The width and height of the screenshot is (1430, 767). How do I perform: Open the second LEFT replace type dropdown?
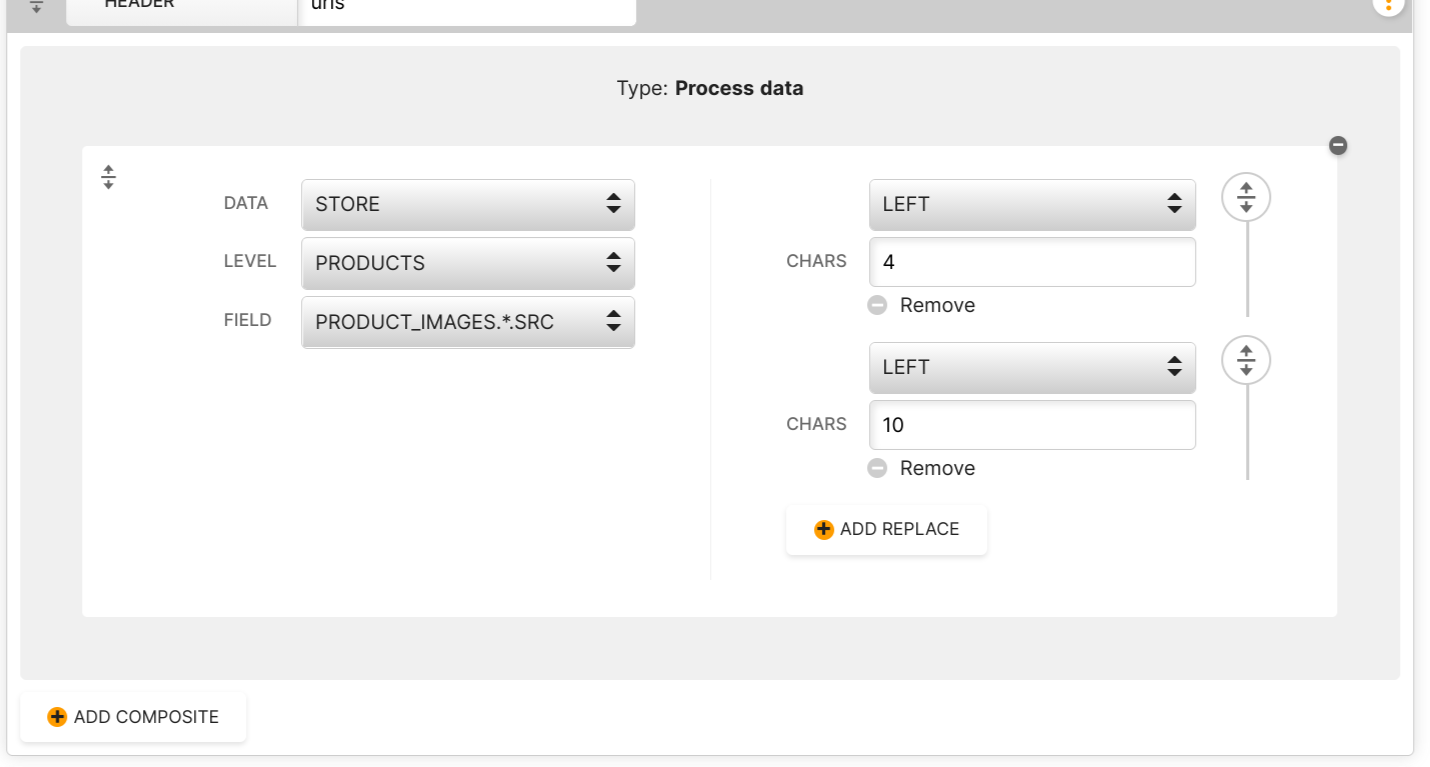(x=1032, y=367)
